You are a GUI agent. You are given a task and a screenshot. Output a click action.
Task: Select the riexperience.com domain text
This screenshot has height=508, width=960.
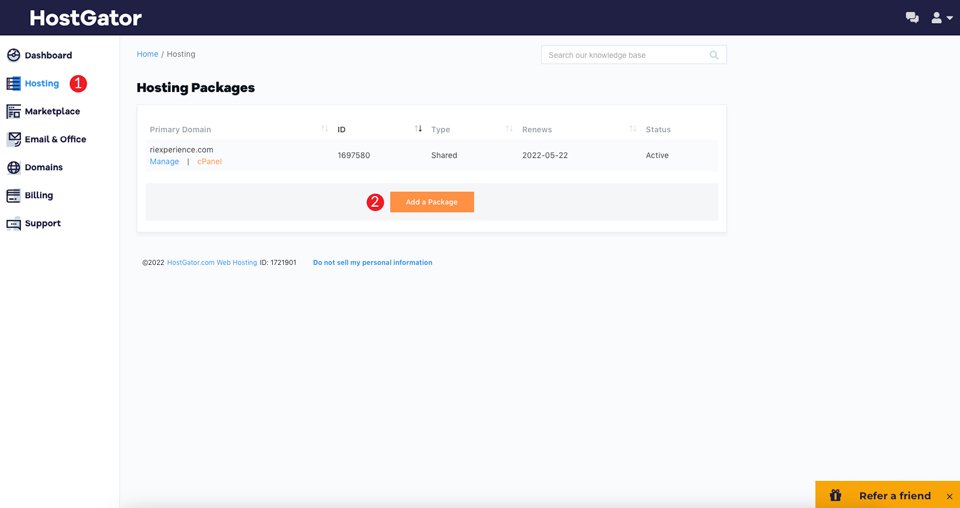(181, 149)
